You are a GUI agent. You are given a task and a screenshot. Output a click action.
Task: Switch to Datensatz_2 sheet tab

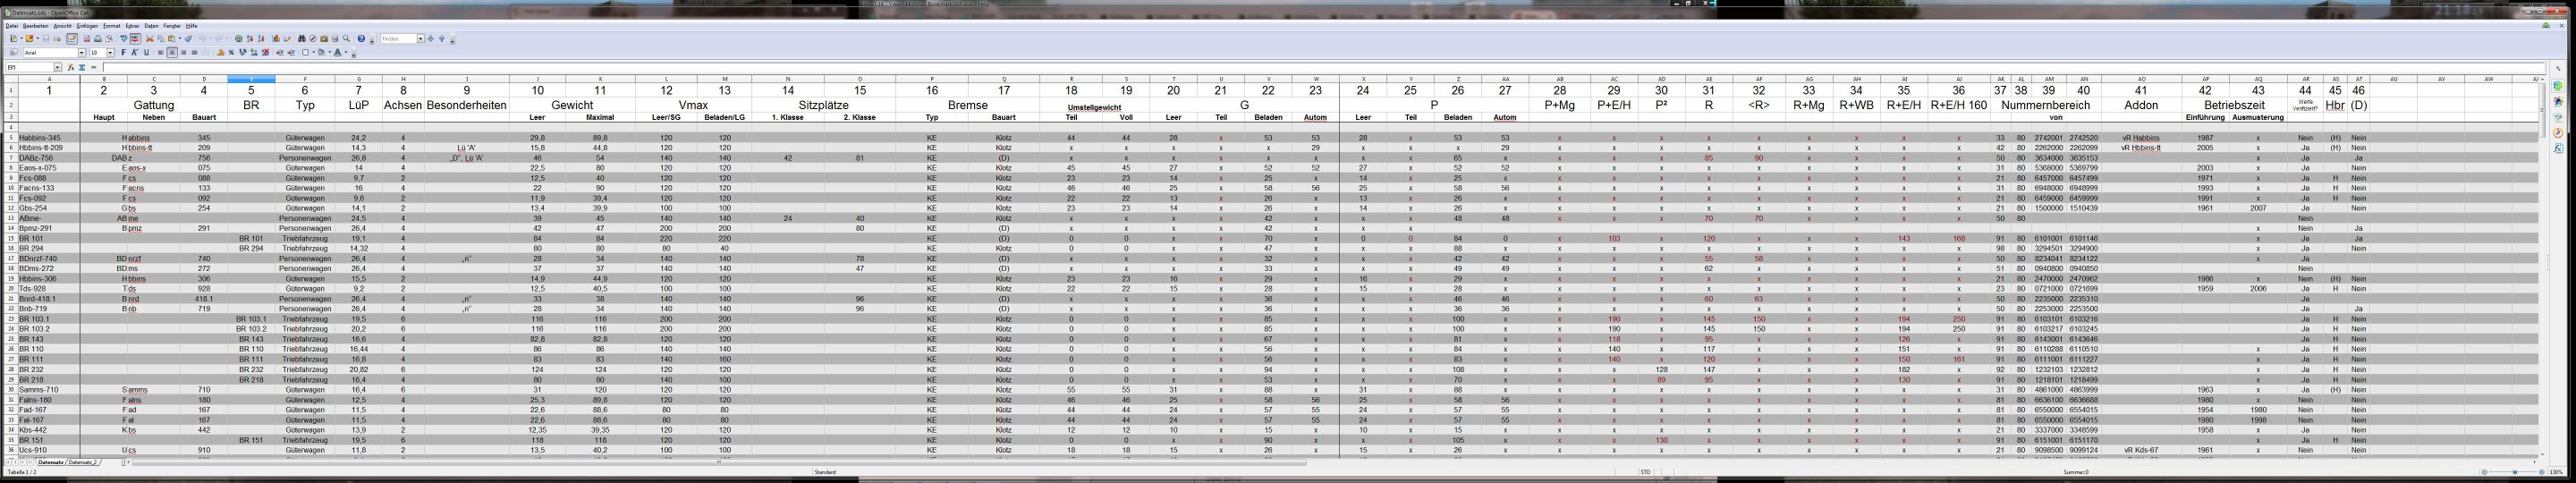[x=84, y=463]
